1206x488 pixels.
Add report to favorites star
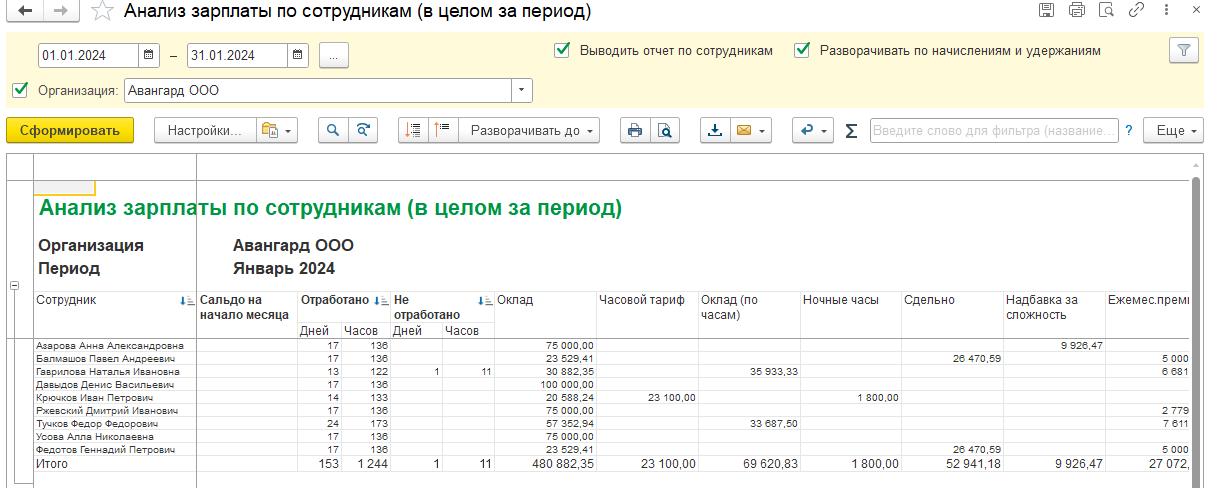click(101, 12)
